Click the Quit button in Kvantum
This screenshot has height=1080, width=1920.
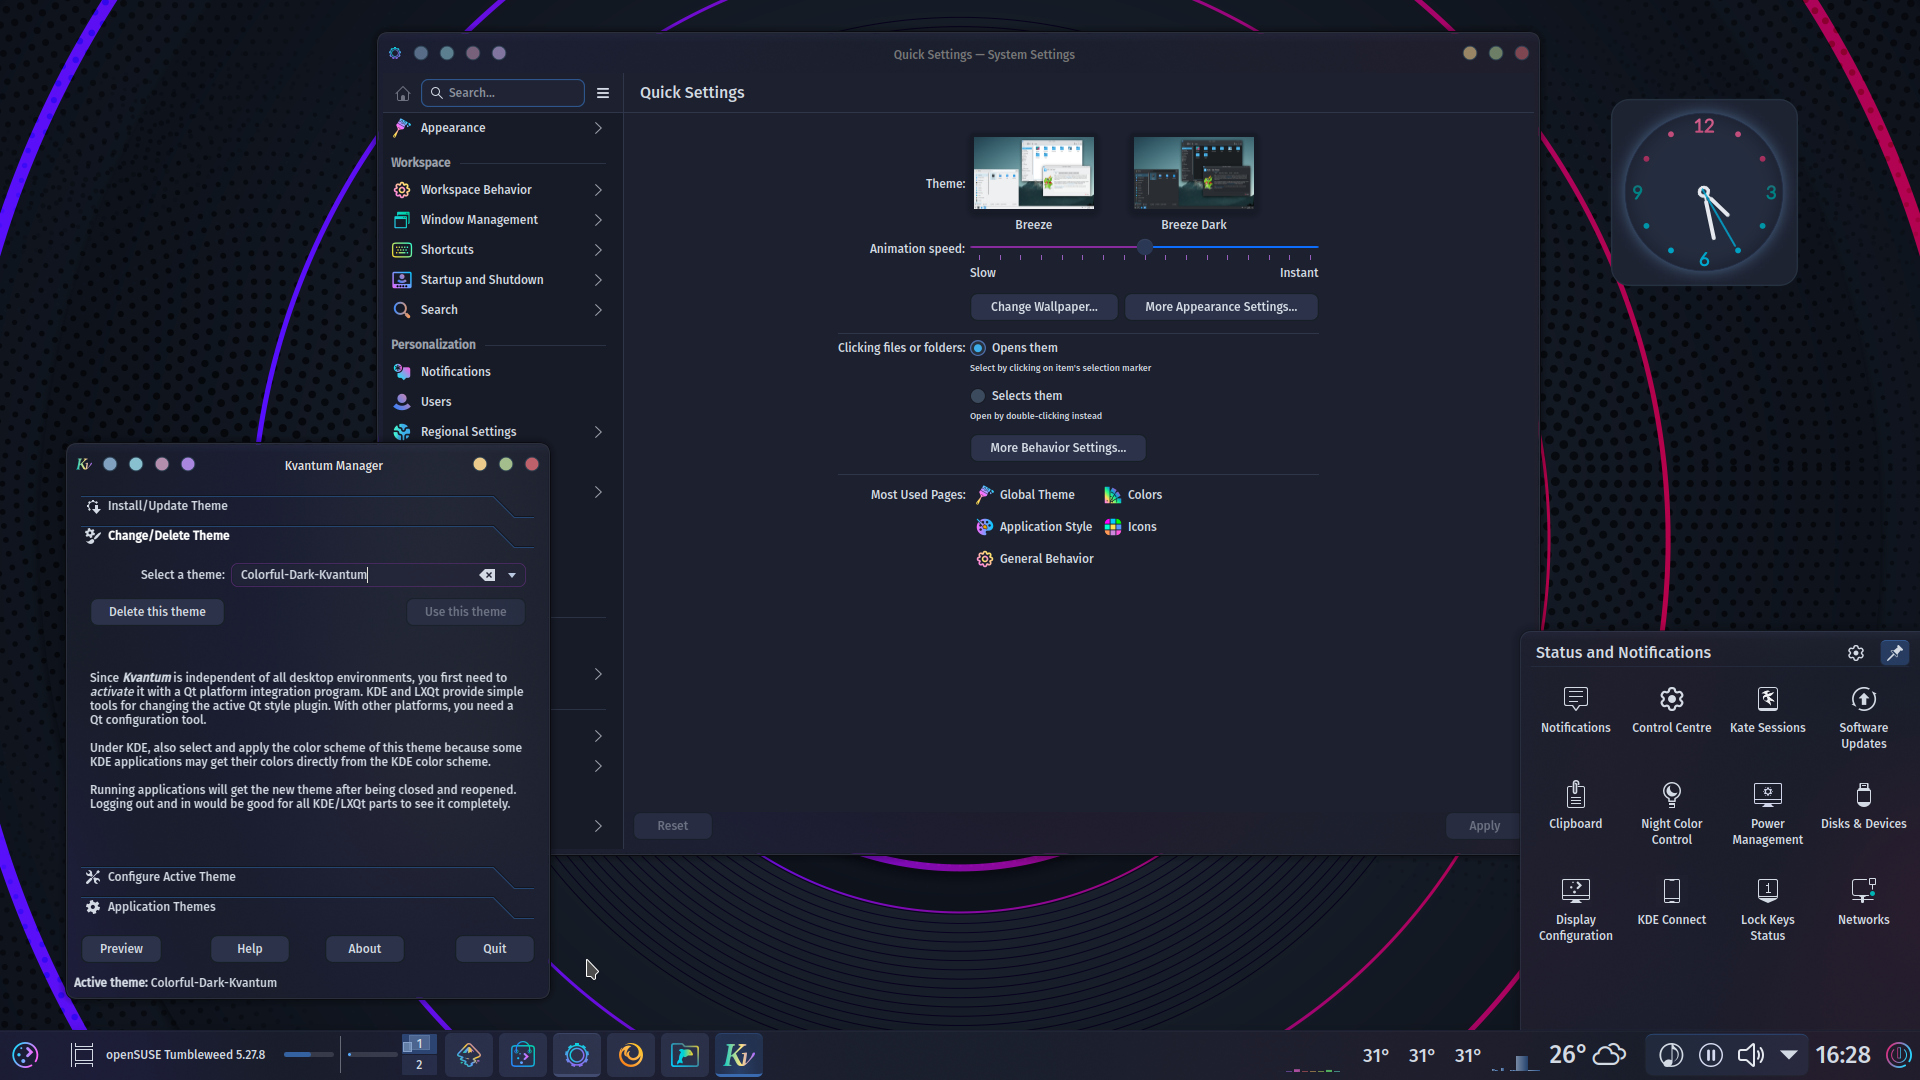pos(495,949)
